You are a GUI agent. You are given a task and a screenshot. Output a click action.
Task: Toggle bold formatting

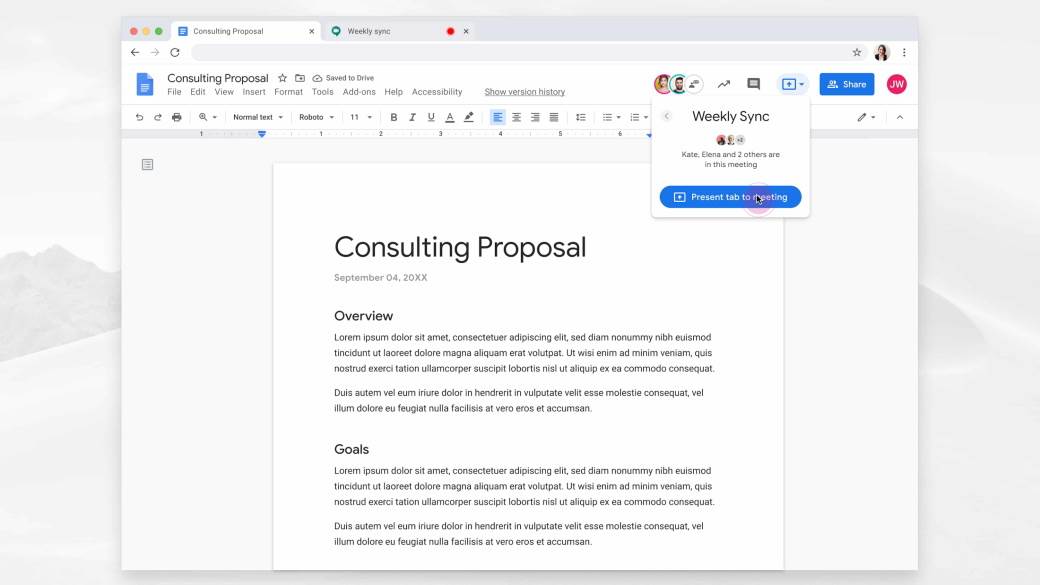[393, 117]
